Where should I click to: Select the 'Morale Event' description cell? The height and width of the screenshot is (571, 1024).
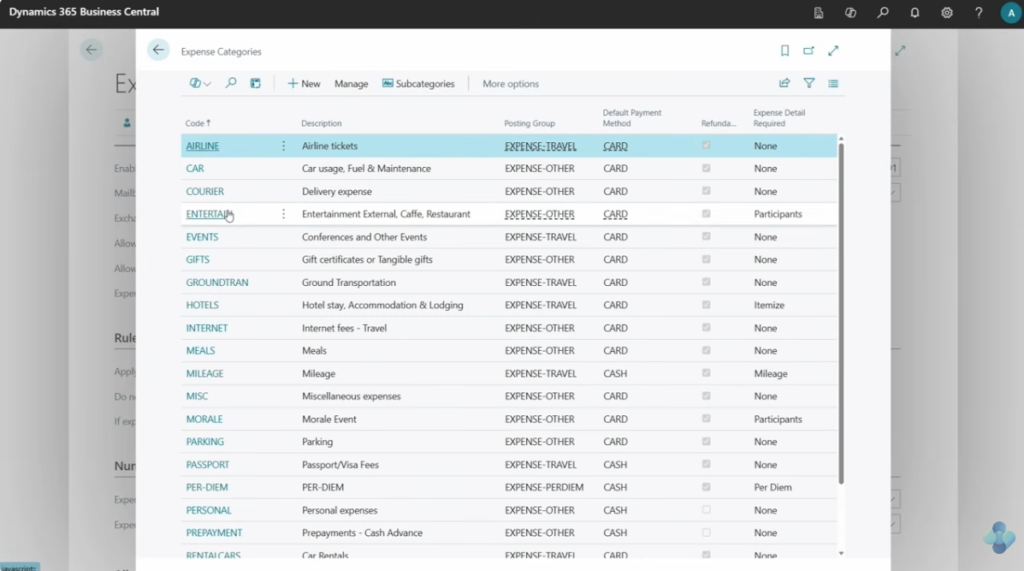[x=329, y=419]
